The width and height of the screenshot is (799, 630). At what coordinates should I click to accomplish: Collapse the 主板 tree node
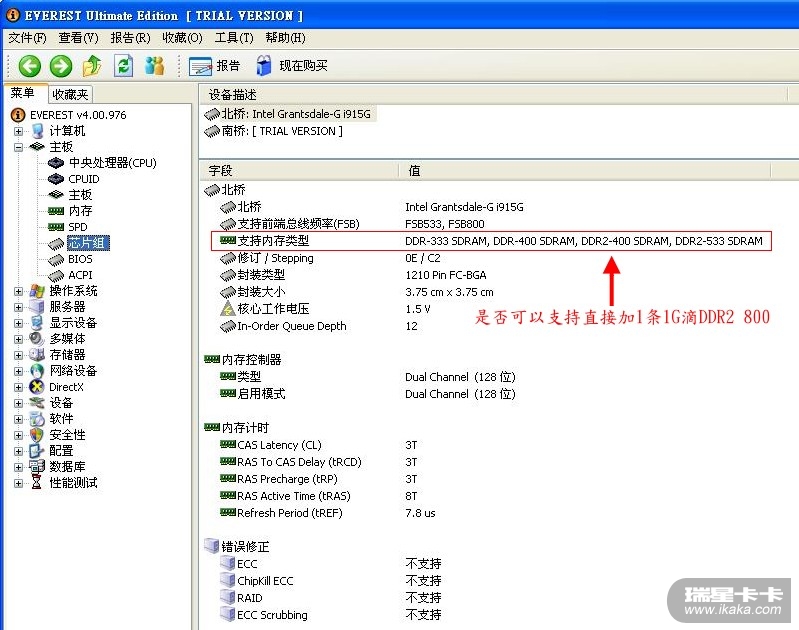(x=18, y=147)
